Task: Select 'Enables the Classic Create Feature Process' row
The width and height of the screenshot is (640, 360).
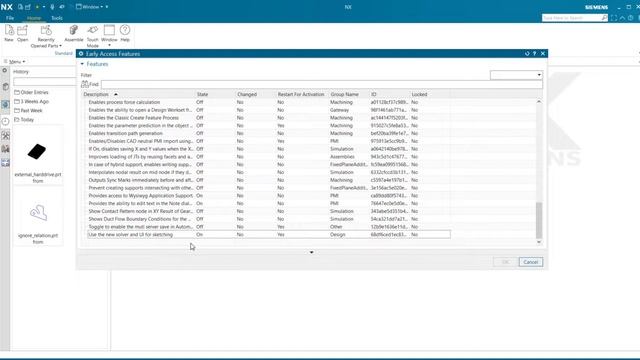Action: [269, 118]
